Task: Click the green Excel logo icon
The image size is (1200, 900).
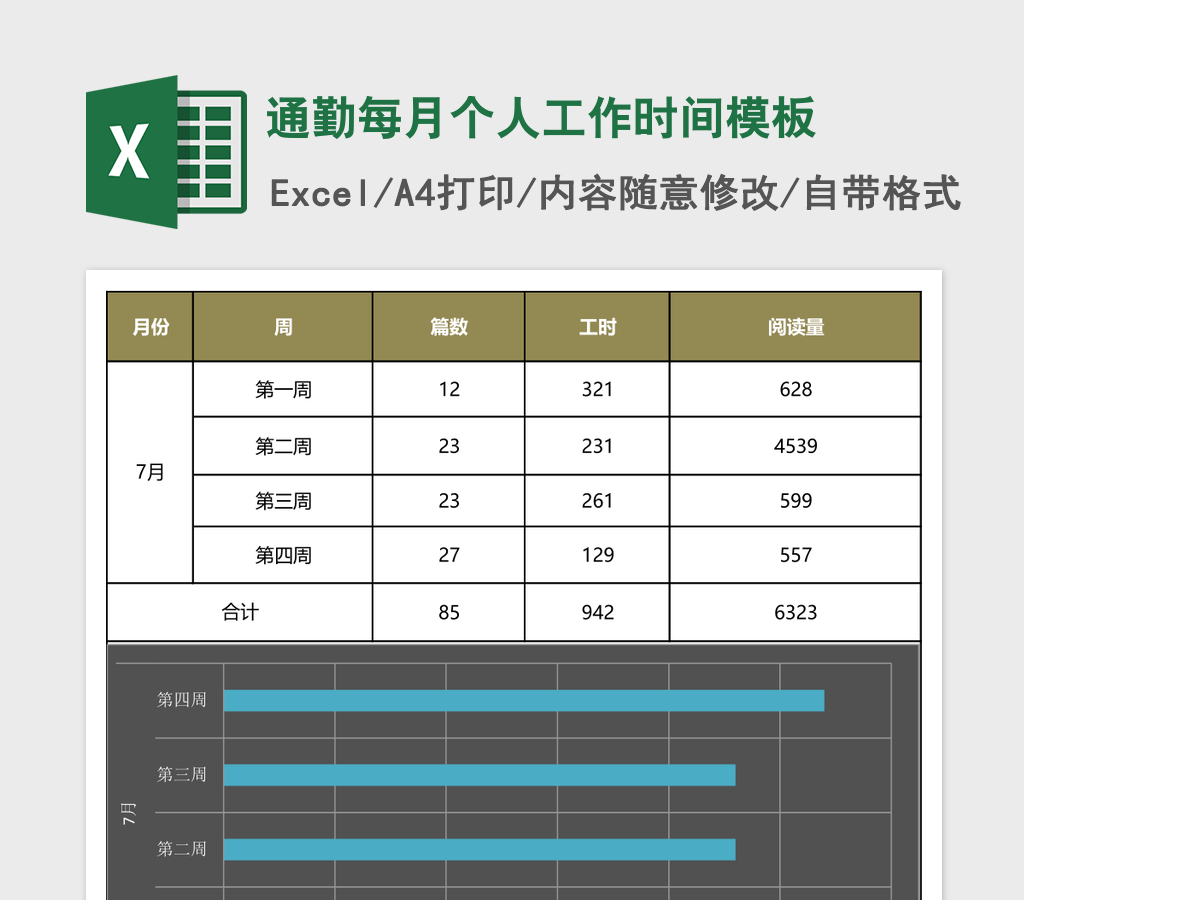Action: tap(166, 152)
